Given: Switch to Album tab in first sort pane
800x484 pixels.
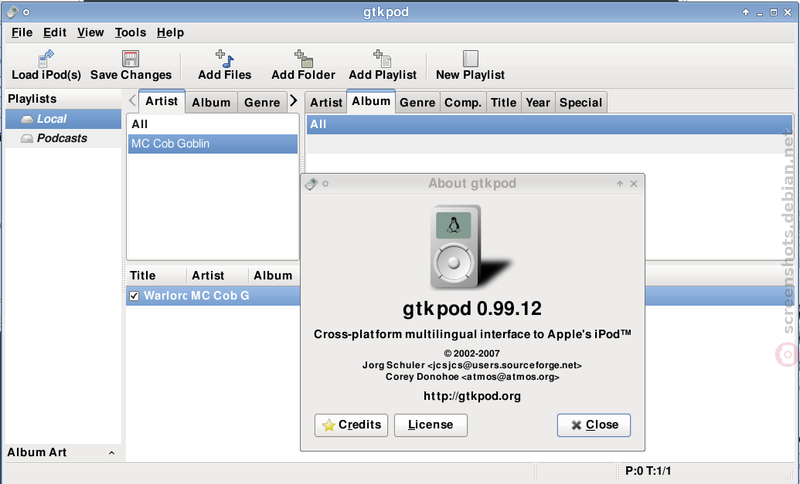Looking at the screenshot, I should [211, 103].
